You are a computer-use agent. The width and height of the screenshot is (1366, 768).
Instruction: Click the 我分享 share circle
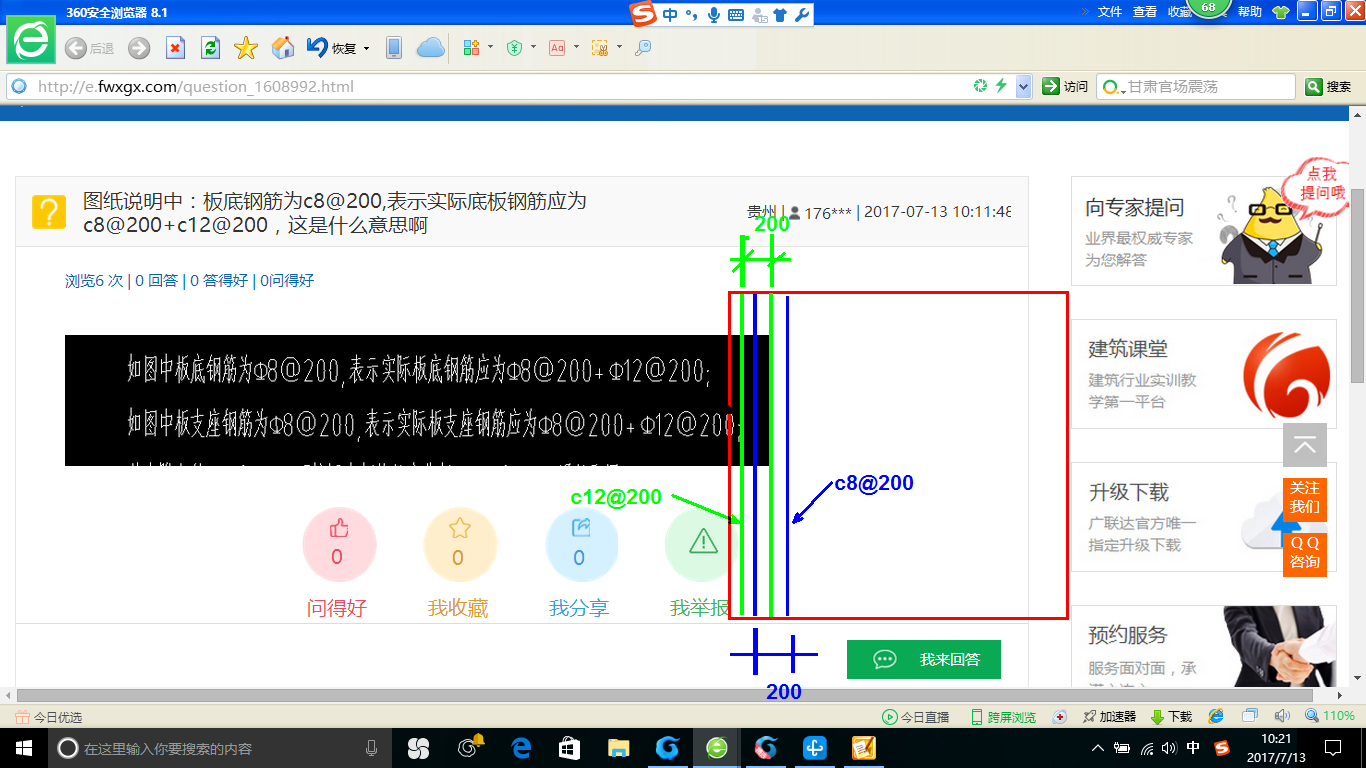click(582, 545)
